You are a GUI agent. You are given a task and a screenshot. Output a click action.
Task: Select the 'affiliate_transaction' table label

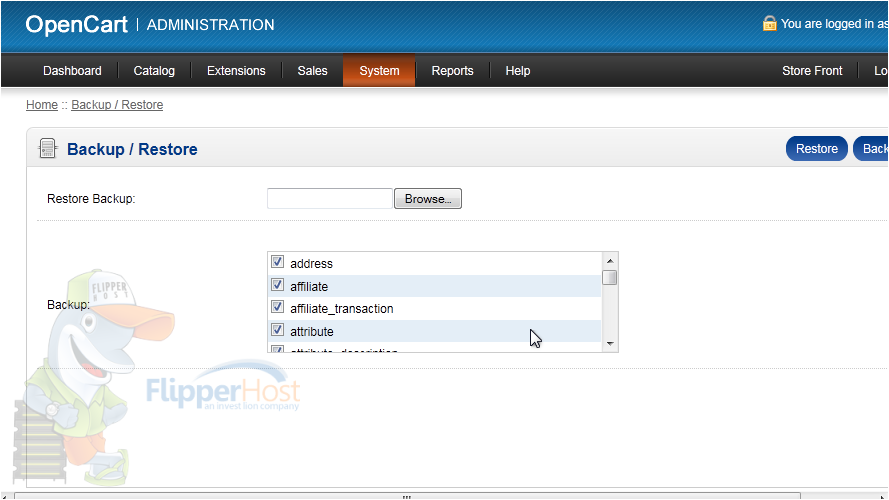(x=342, y=308)
